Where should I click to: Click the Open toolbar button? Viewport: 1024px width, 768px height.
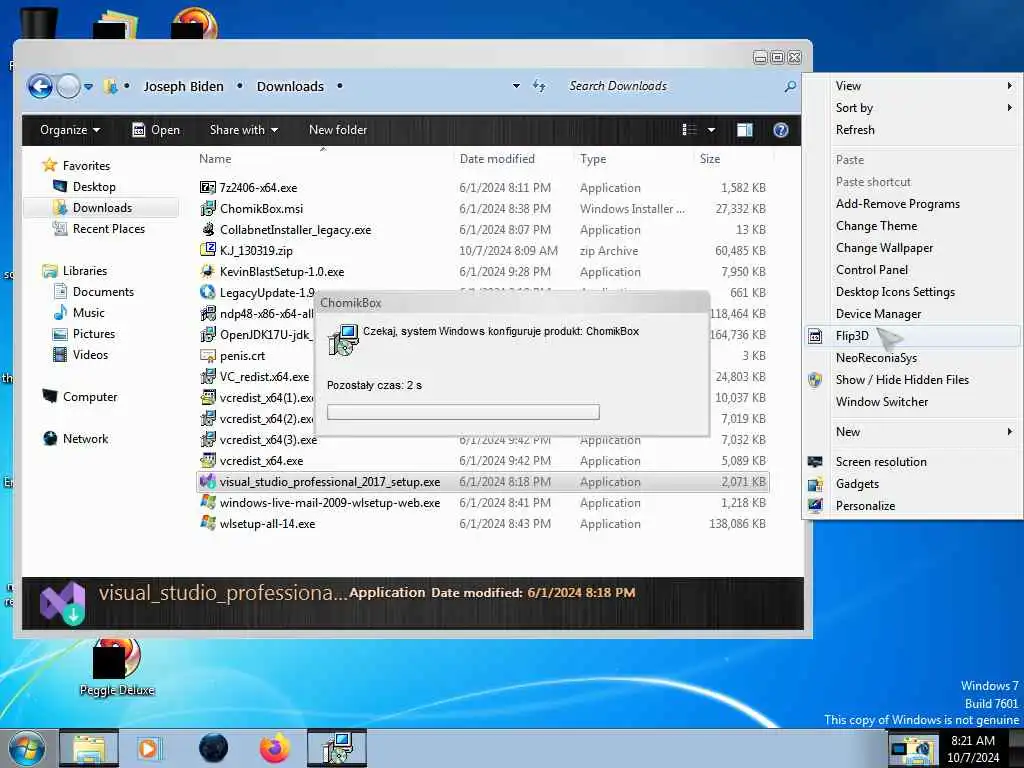(156, 130)
